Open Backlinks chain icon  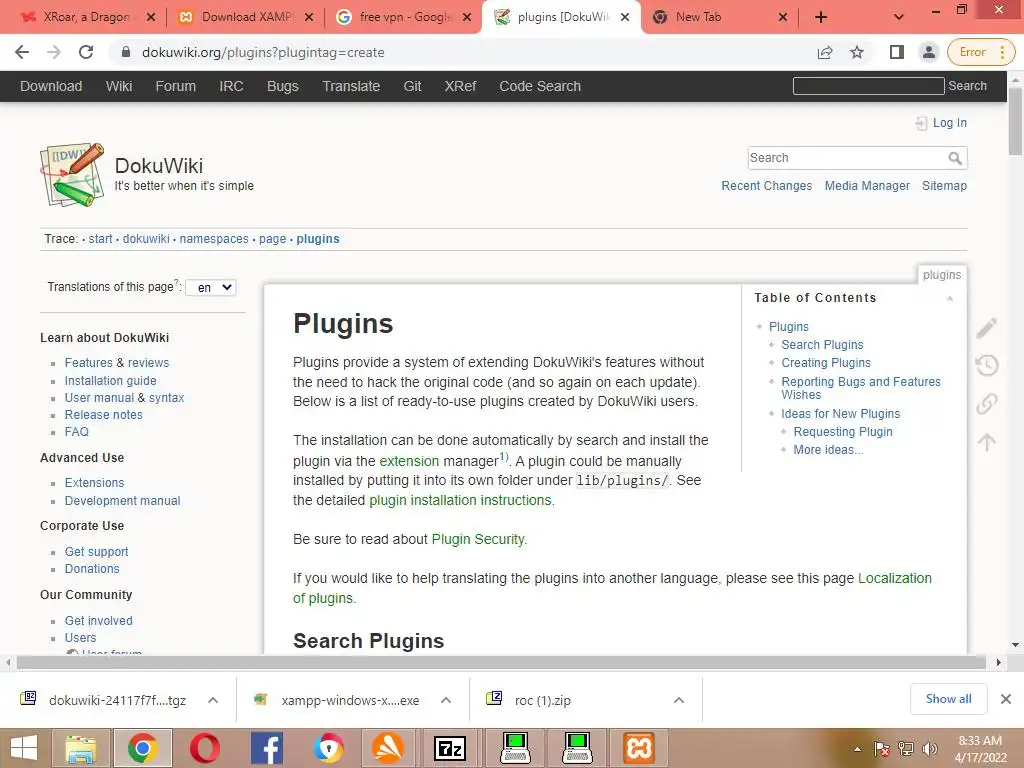click(987, 404)
